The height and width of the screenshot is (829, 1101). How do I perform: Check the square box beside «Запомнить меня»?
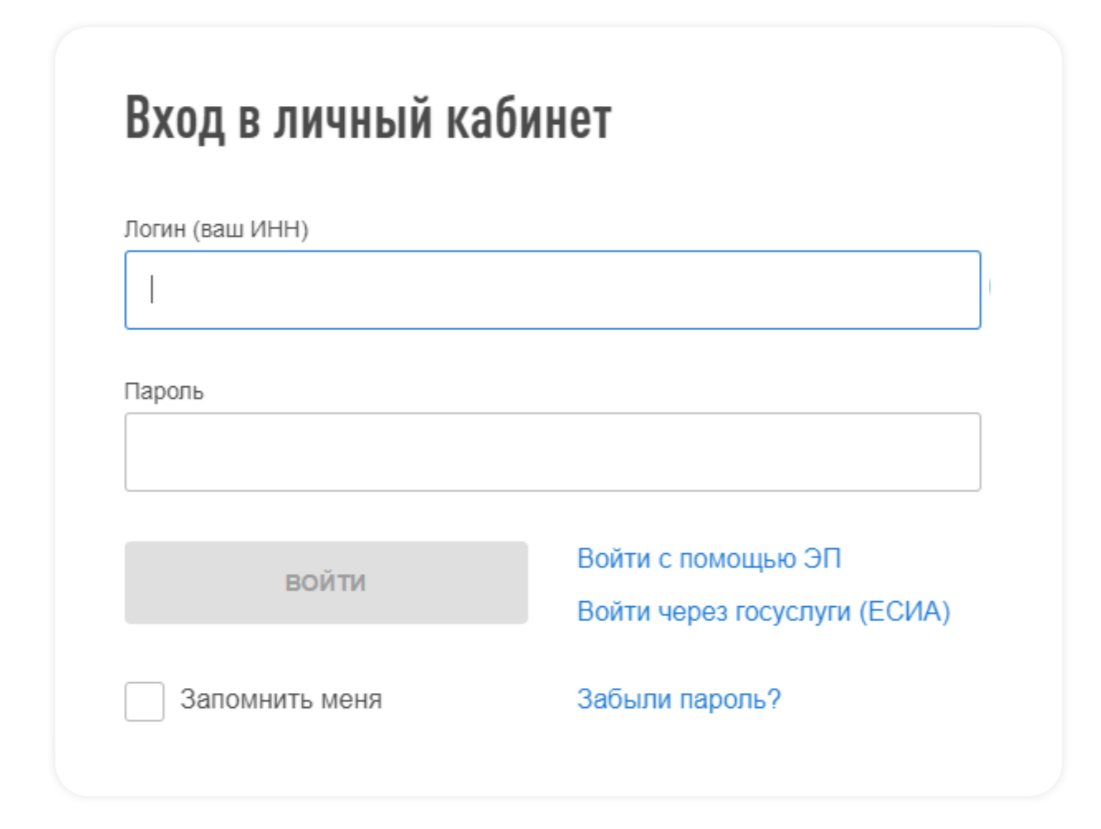[x=145, y=701]
